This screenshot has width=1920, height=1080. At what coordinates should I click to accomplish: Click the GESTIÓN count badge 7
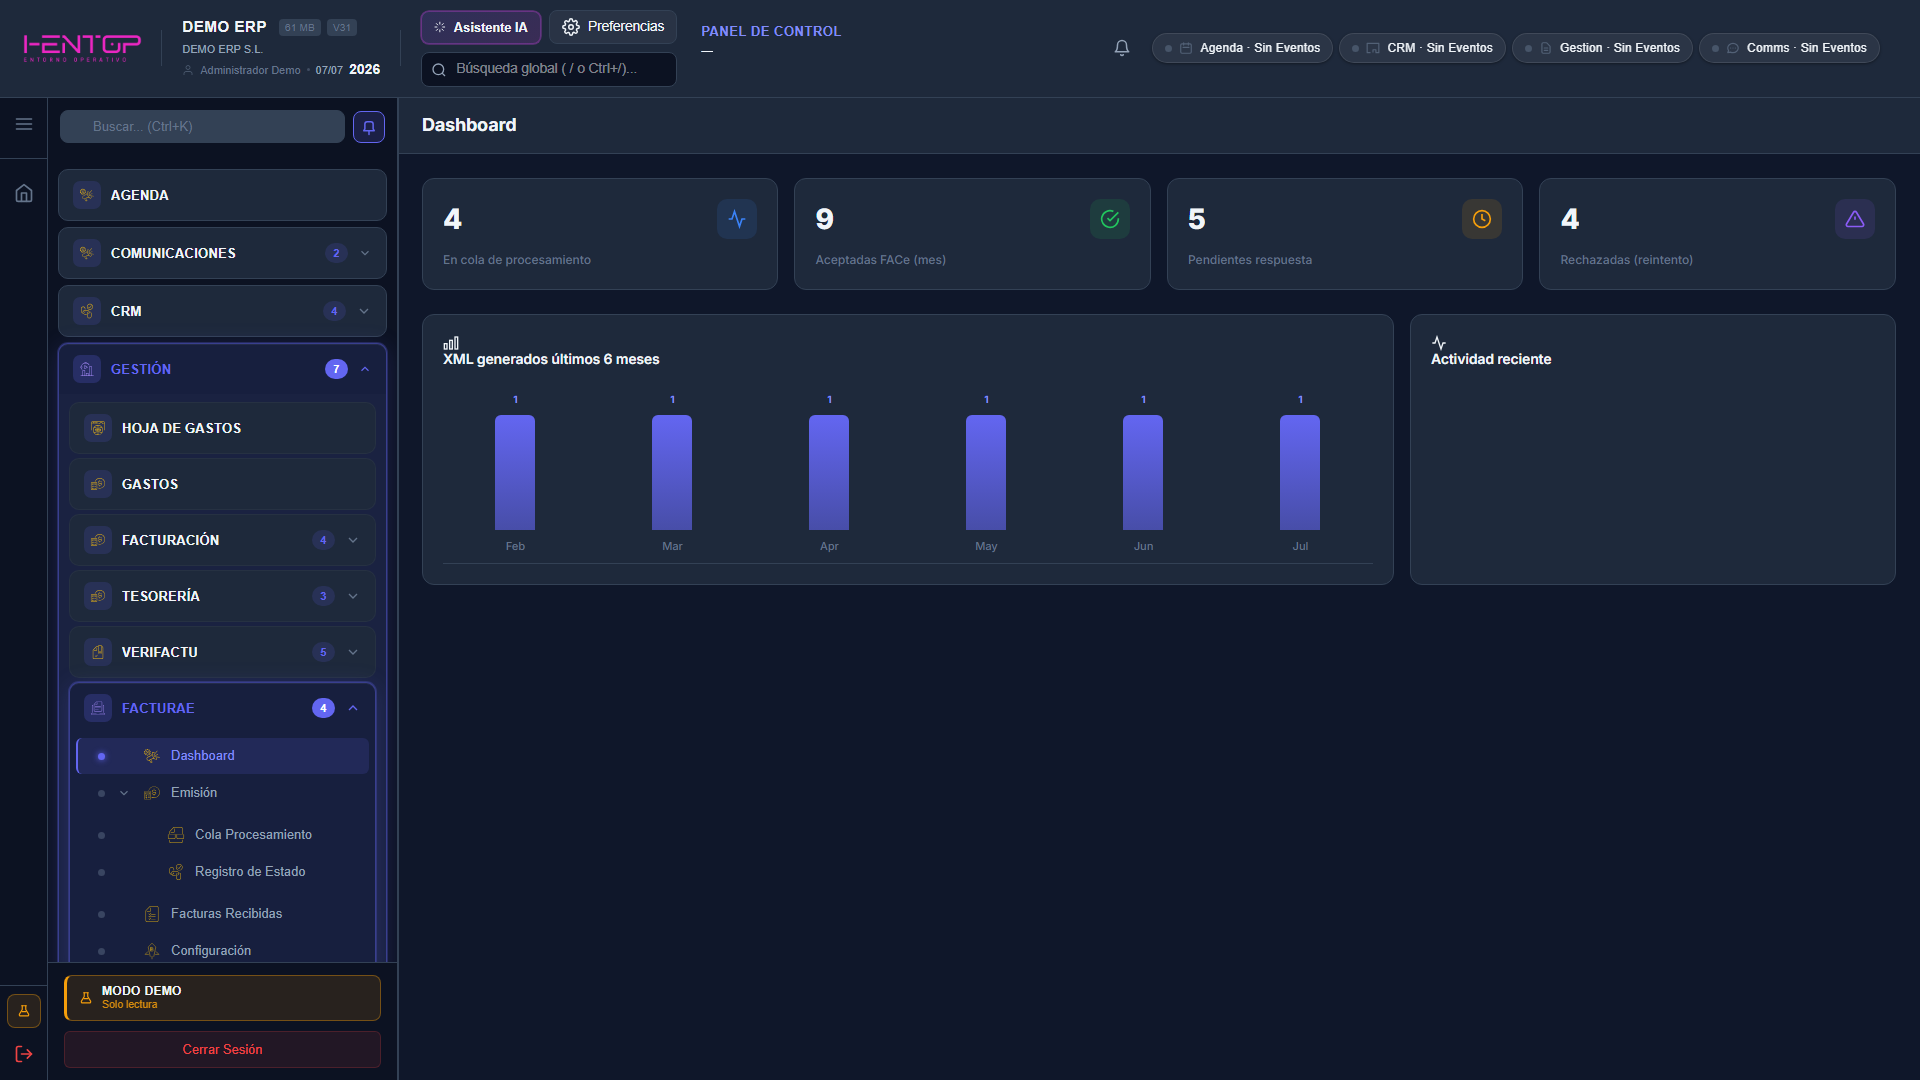pos(336,369)
